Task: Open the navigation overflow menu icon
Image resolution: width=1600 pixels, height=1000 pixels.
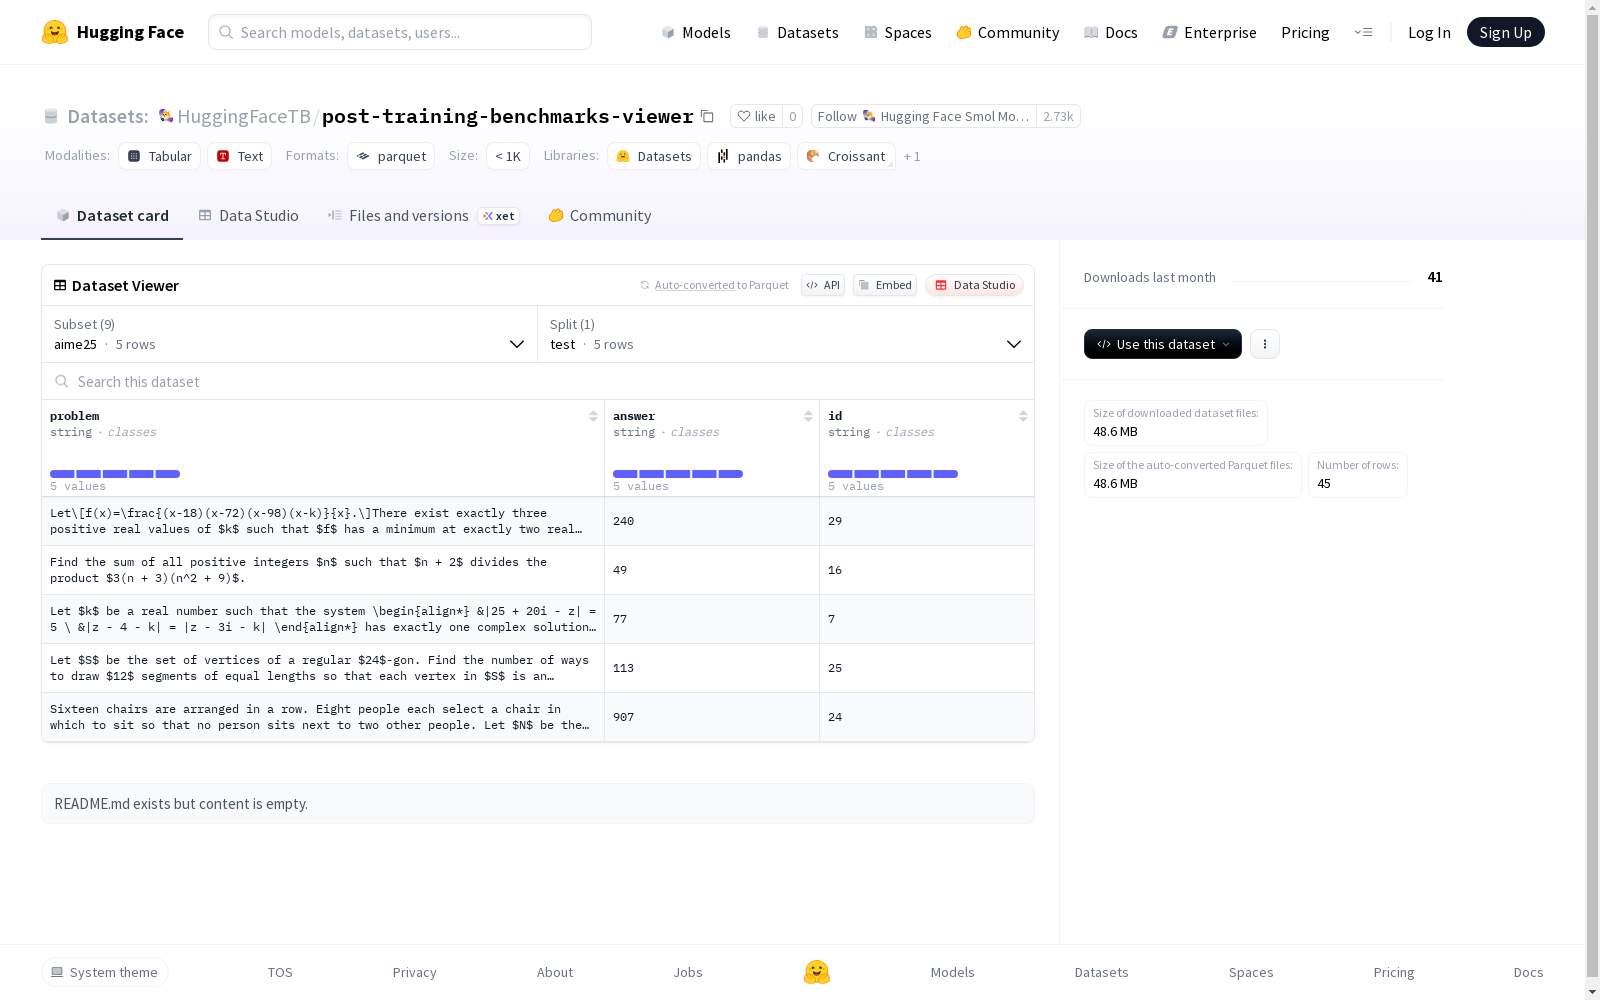Action: [x=1363, y=32]
